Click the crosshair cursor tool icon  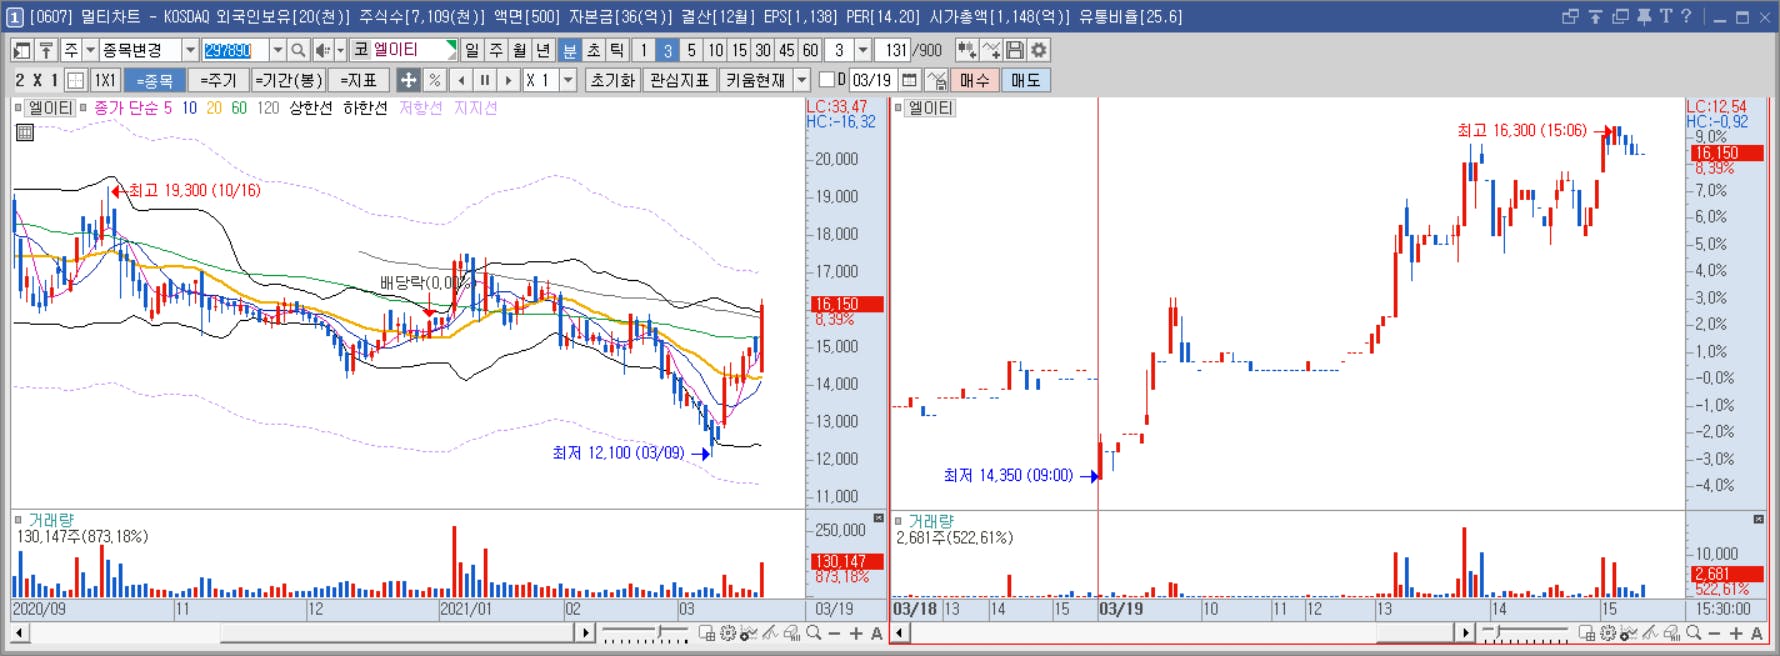[408, 80]
